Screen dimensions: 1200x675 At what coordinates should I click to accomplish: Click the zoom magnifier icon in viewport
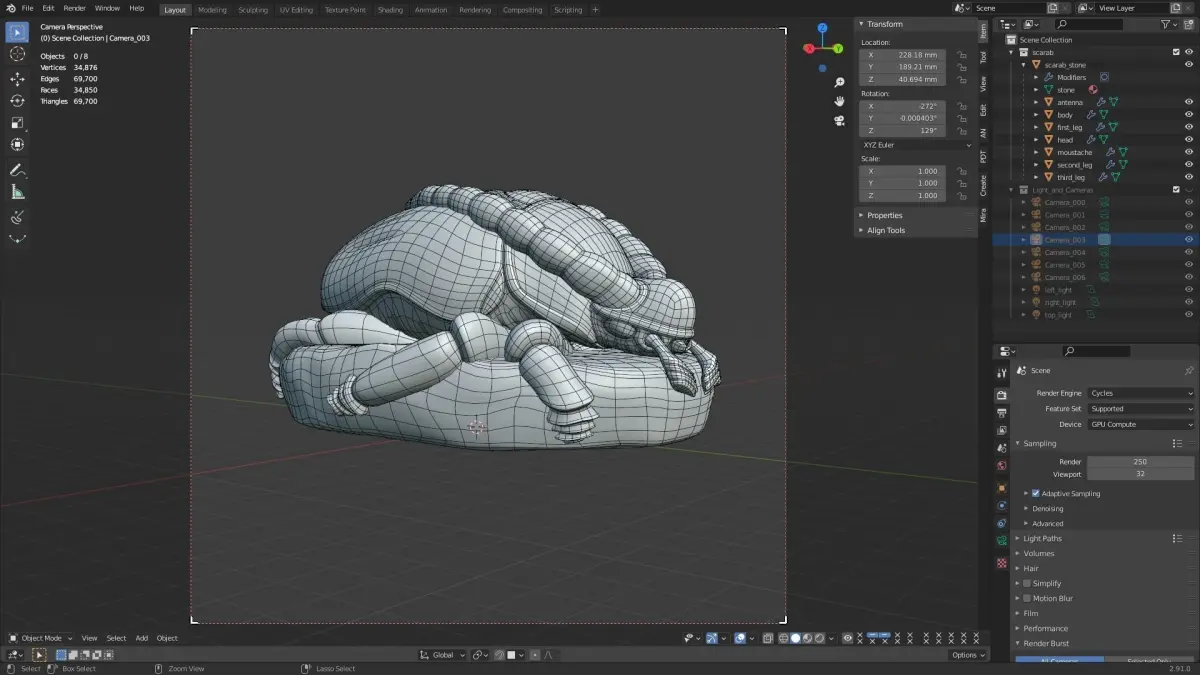pos(840,82)
